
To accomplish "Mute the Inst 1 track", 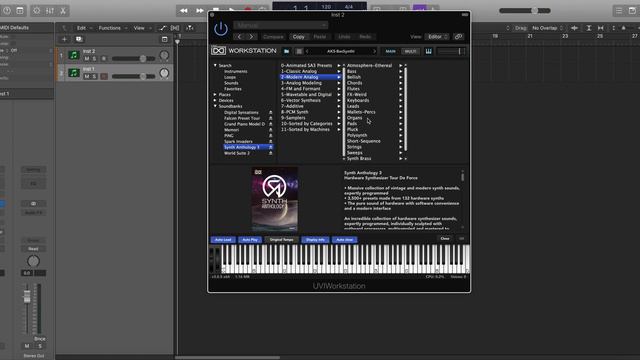I will coord(87,76).
